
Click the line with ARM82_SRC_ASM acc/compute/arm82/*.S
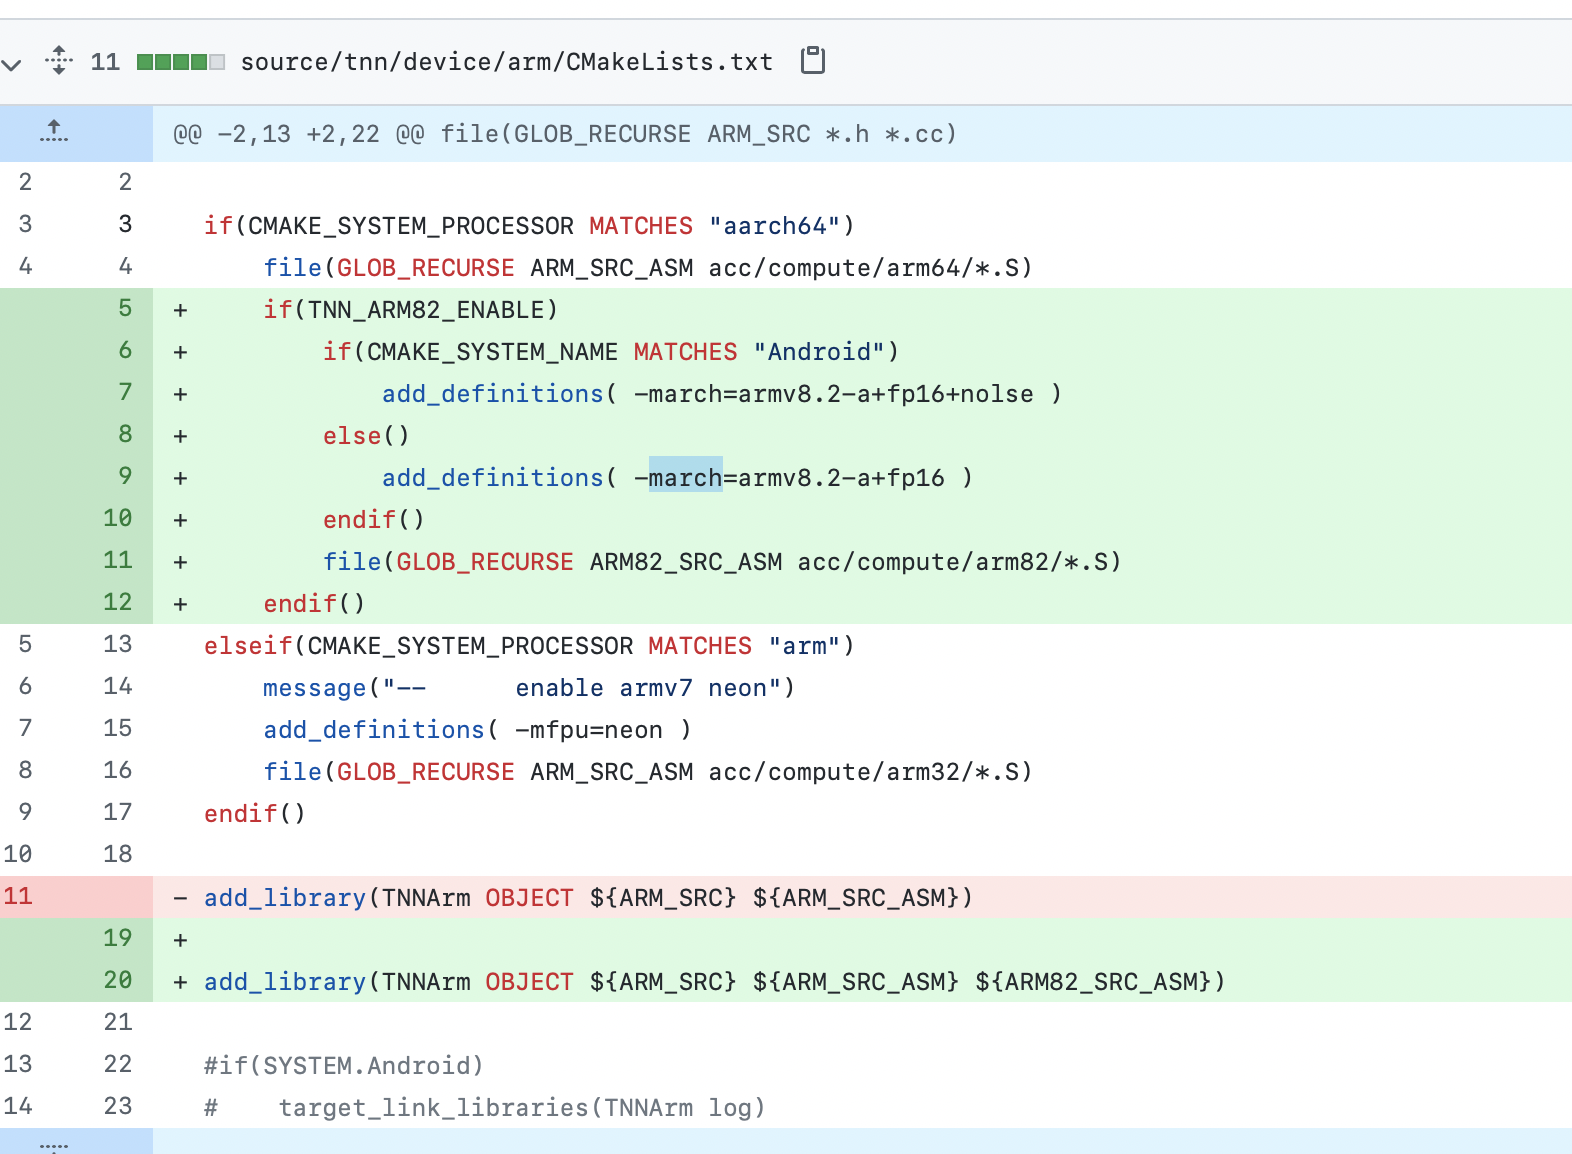tap(722, 562)
